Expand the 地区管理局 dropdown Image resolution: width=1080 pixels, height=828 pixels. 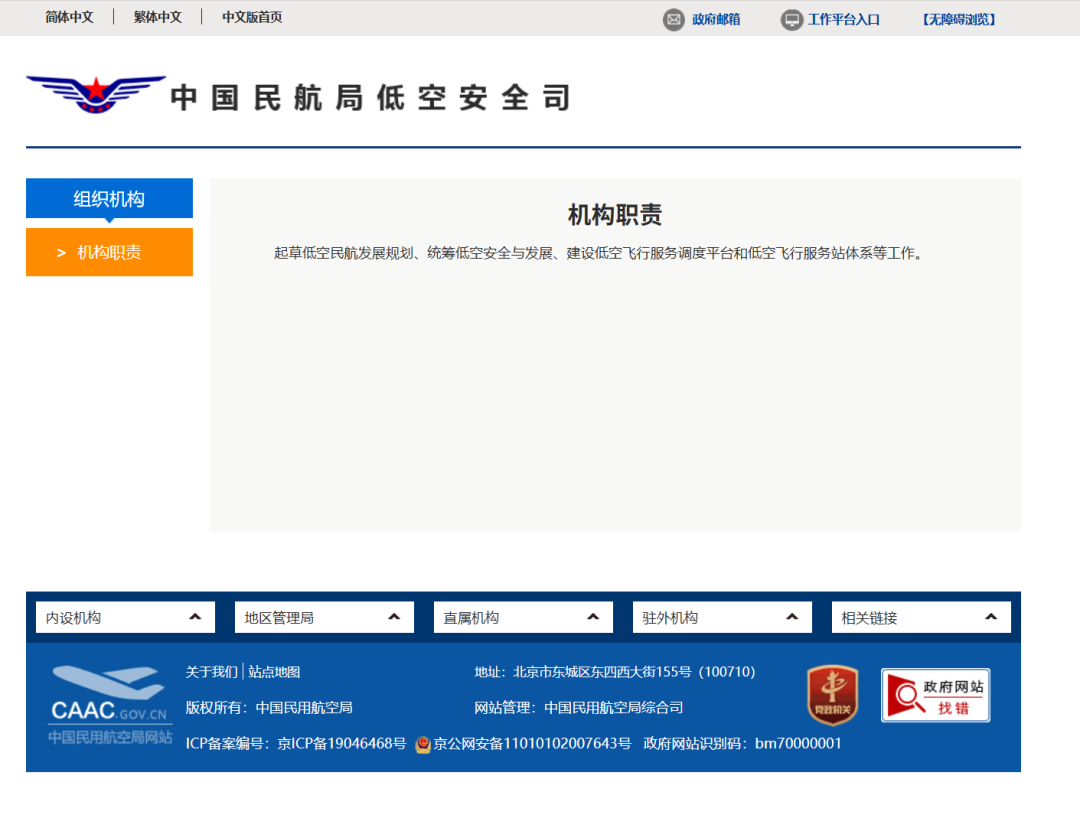(x=324, y=617)
